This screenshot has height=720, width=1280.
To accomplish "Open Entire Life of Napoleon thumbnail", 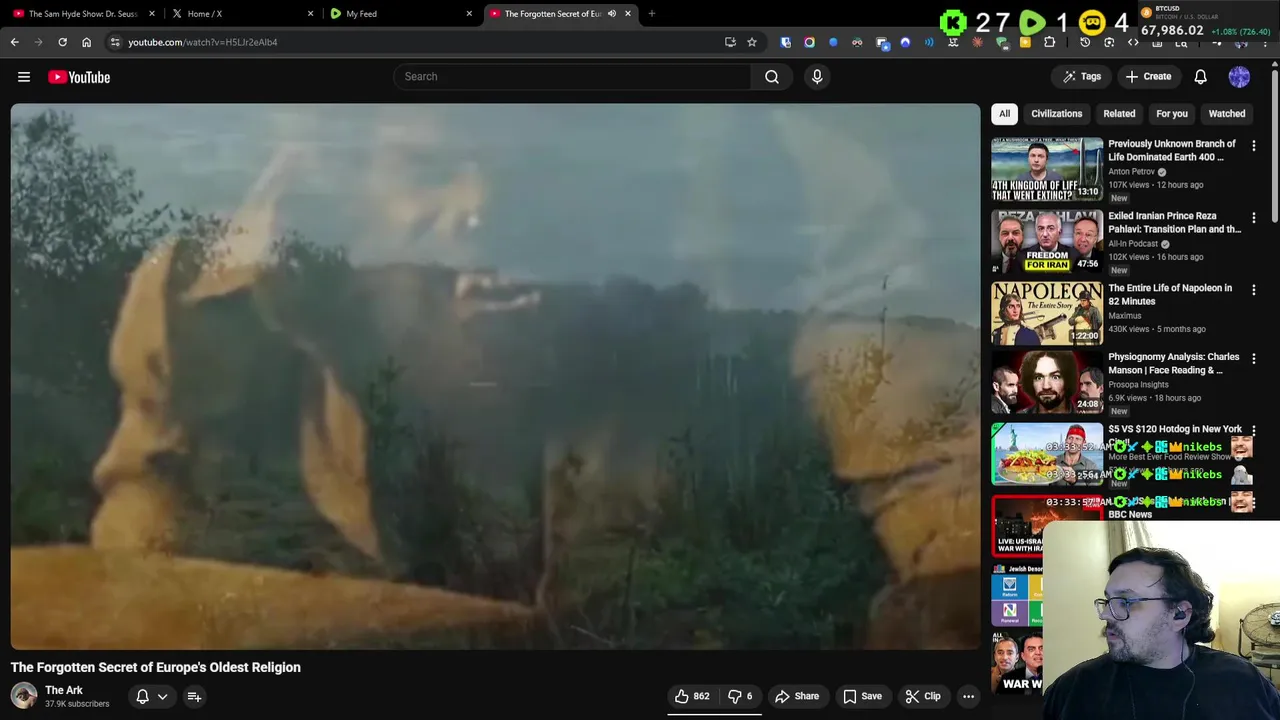I will [1047, 313].
